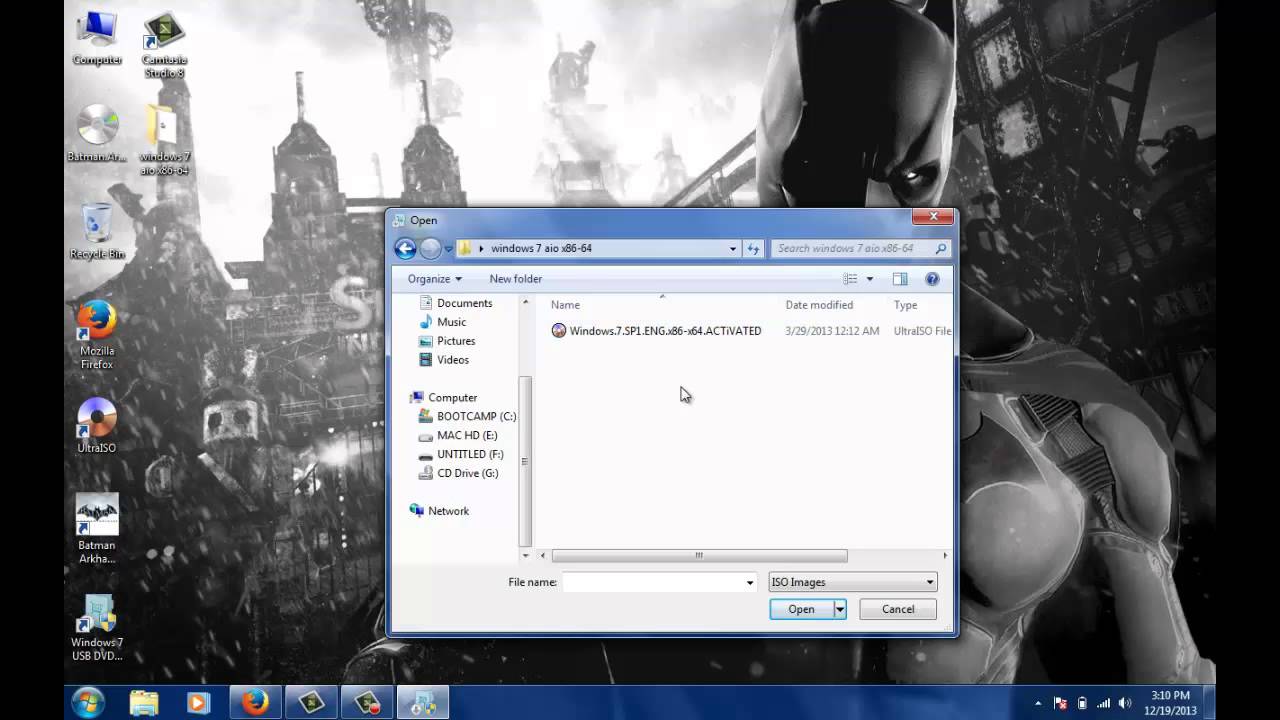This screenshot has width=1280, height=720.
Task: Sort by Type column header
Action: pos(906,305)
